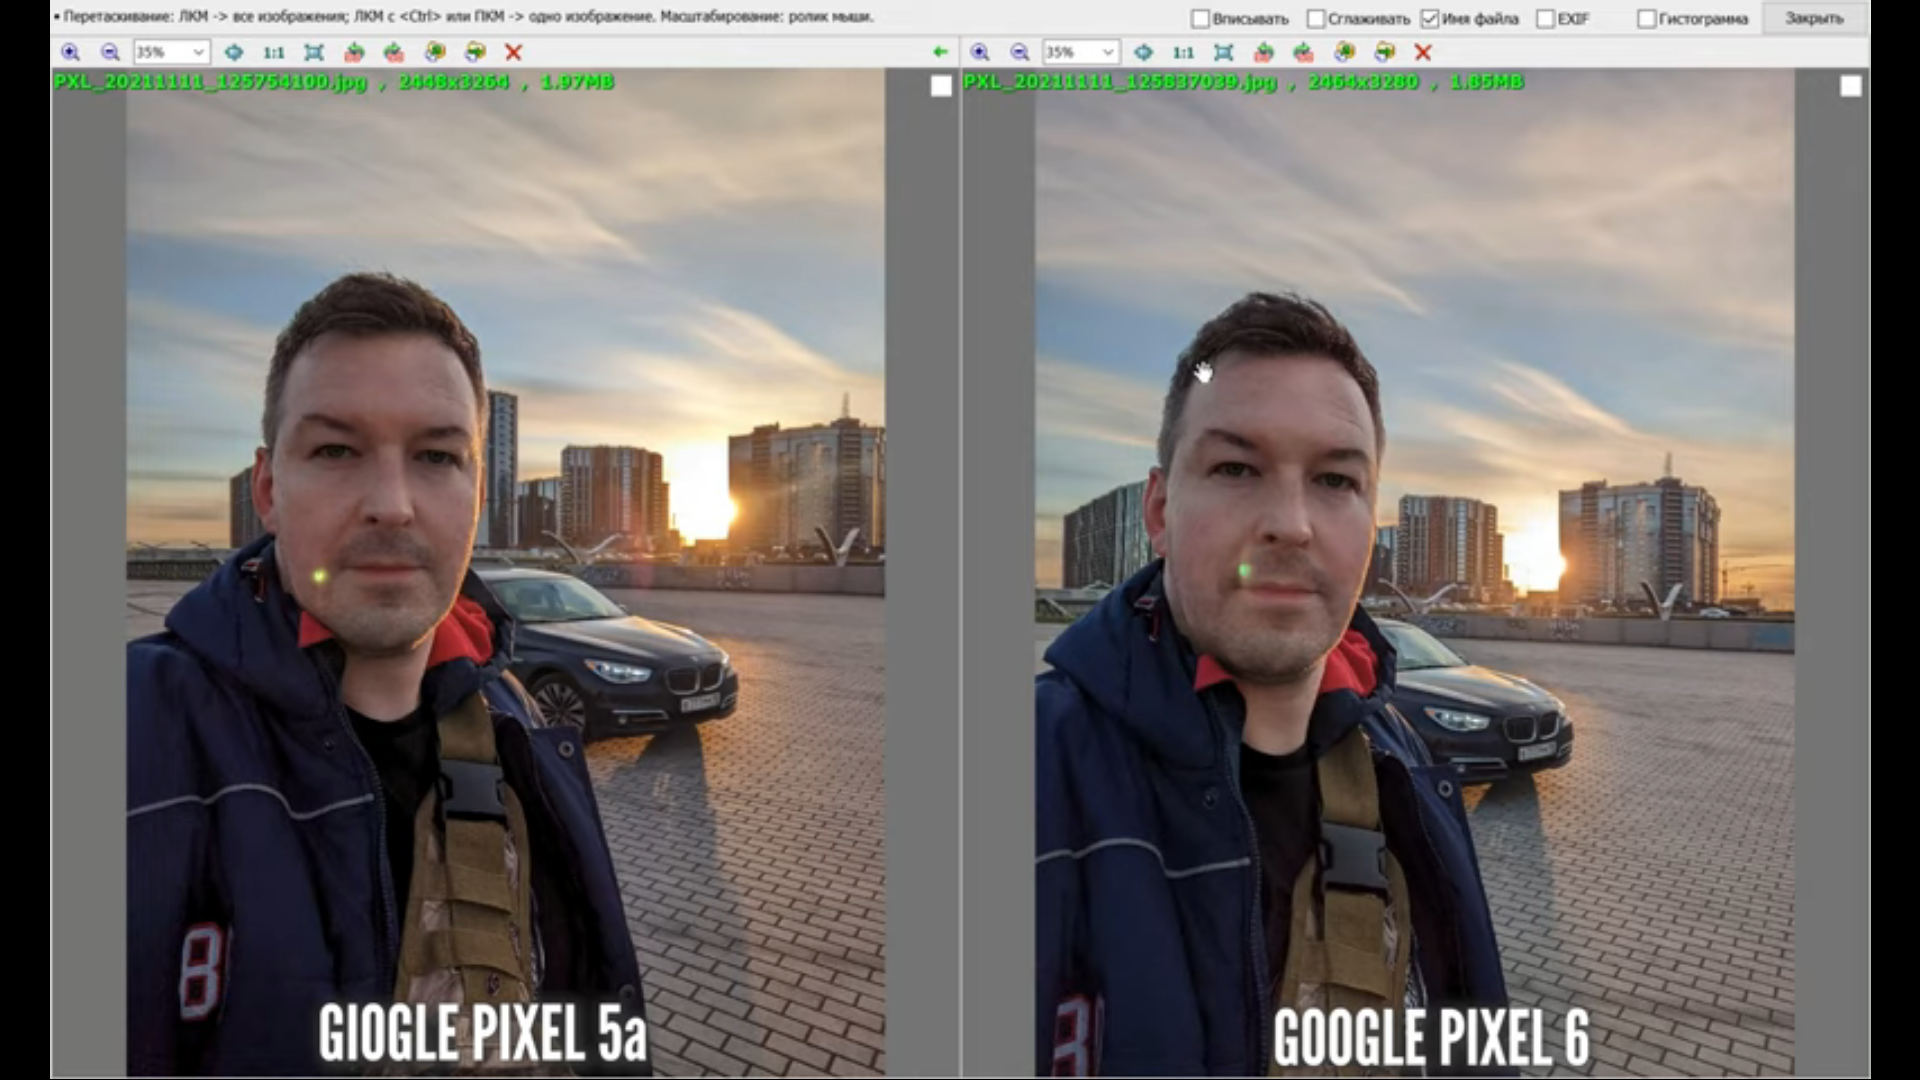
Task: Remove right image with red X
Action: pos(1423,52)
